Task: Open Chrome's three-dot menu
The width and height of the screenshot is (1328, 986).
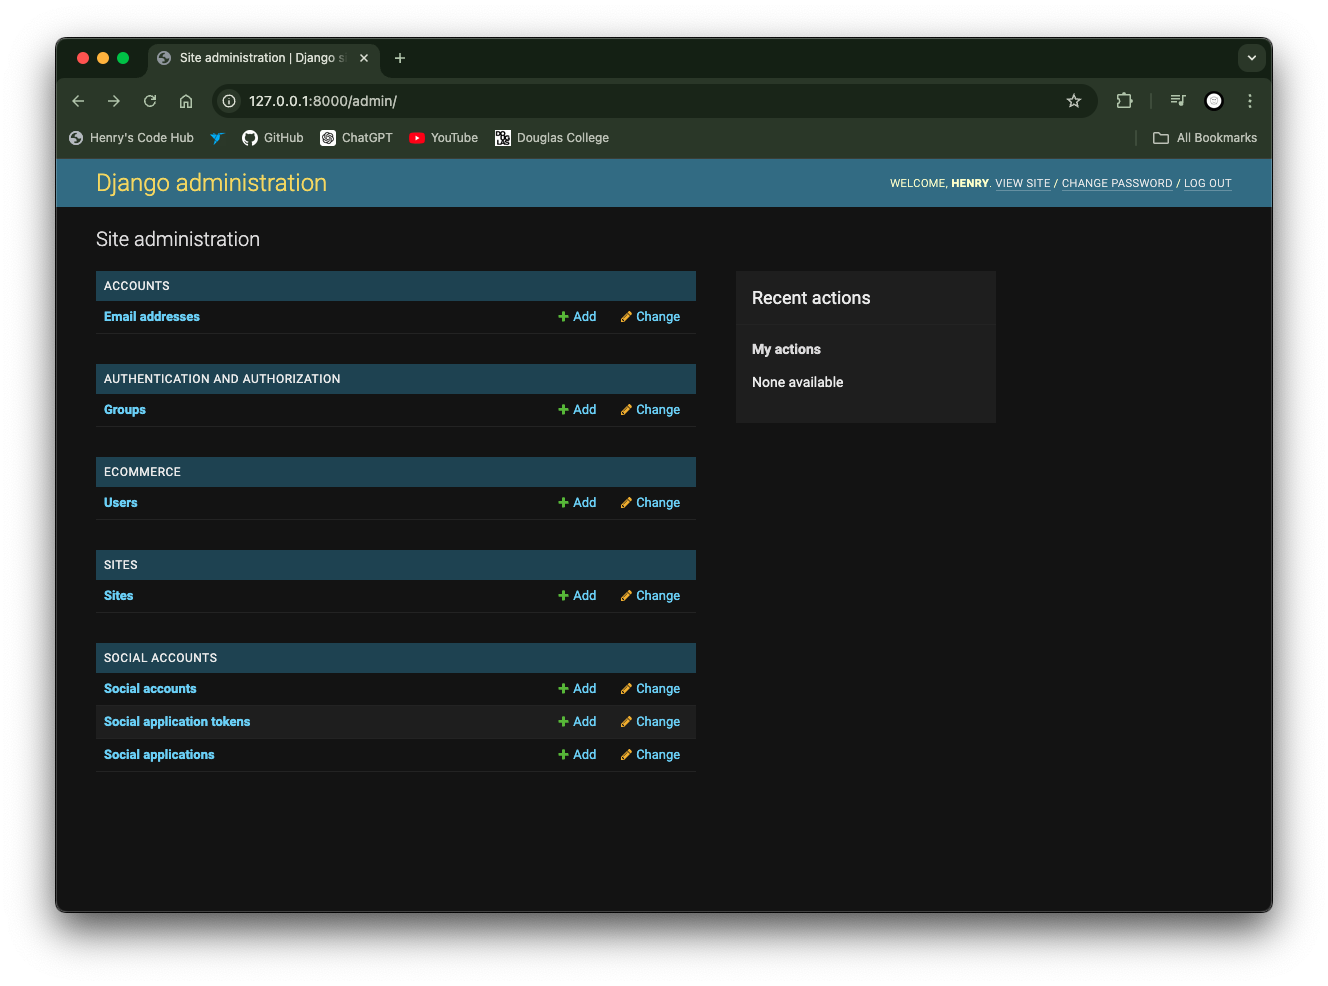Action: point(1250,101)
